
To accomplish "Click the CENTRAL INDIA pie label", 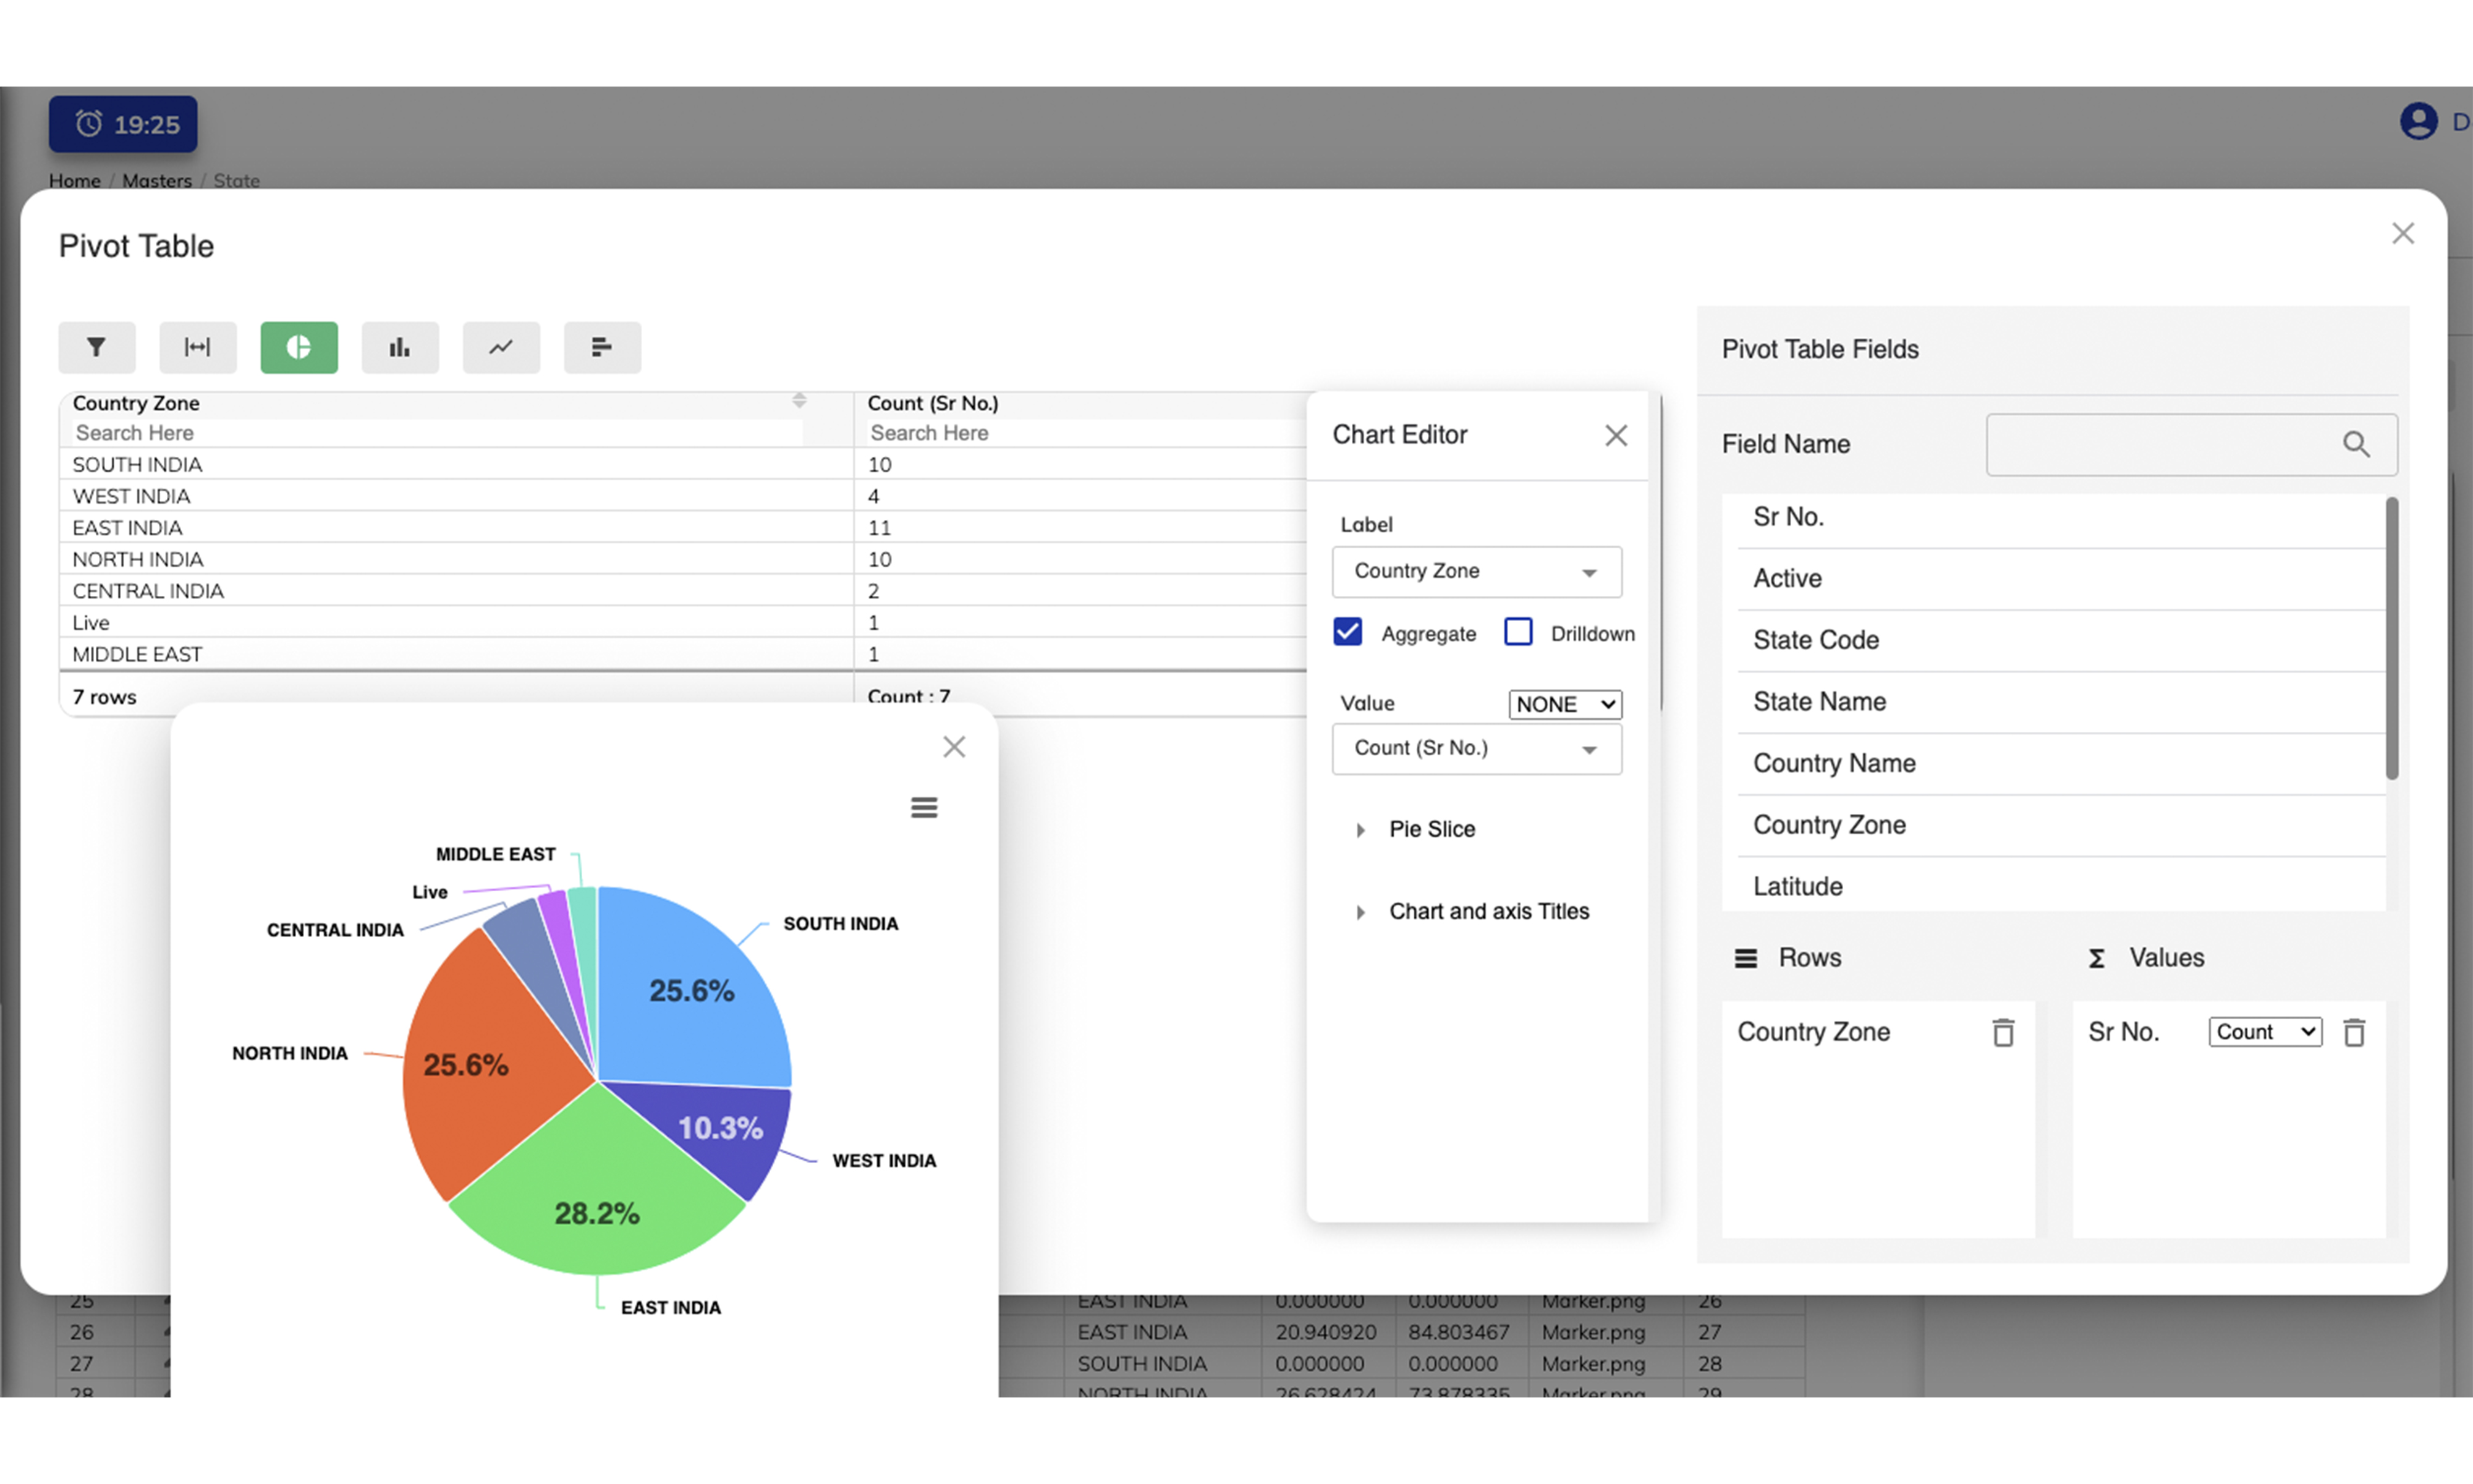I will point(335,930).
